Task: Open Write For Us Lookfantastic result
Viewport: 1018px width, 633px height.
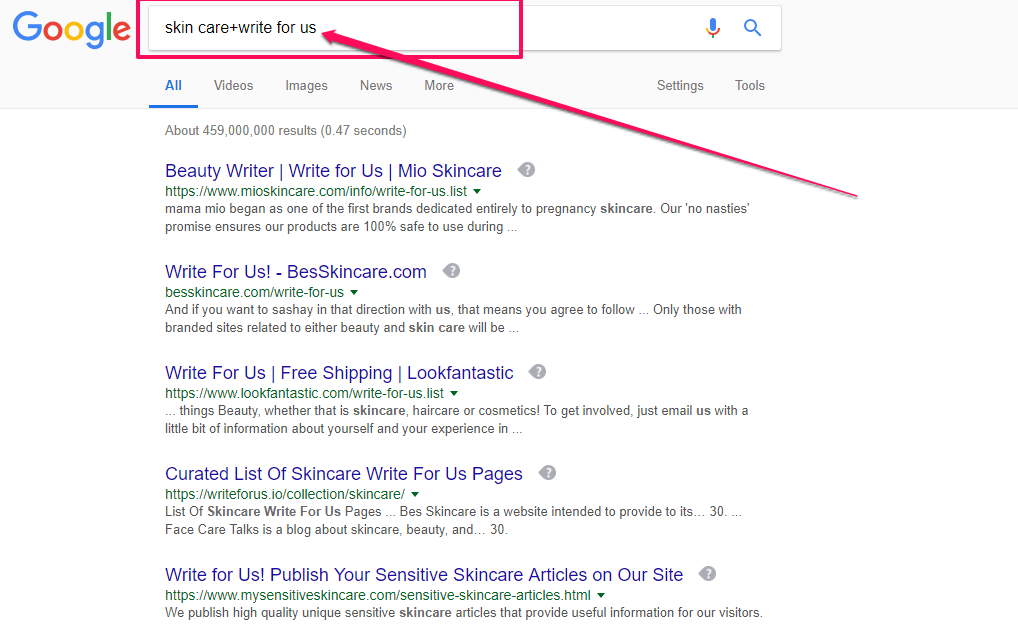Action: [339, 373]
